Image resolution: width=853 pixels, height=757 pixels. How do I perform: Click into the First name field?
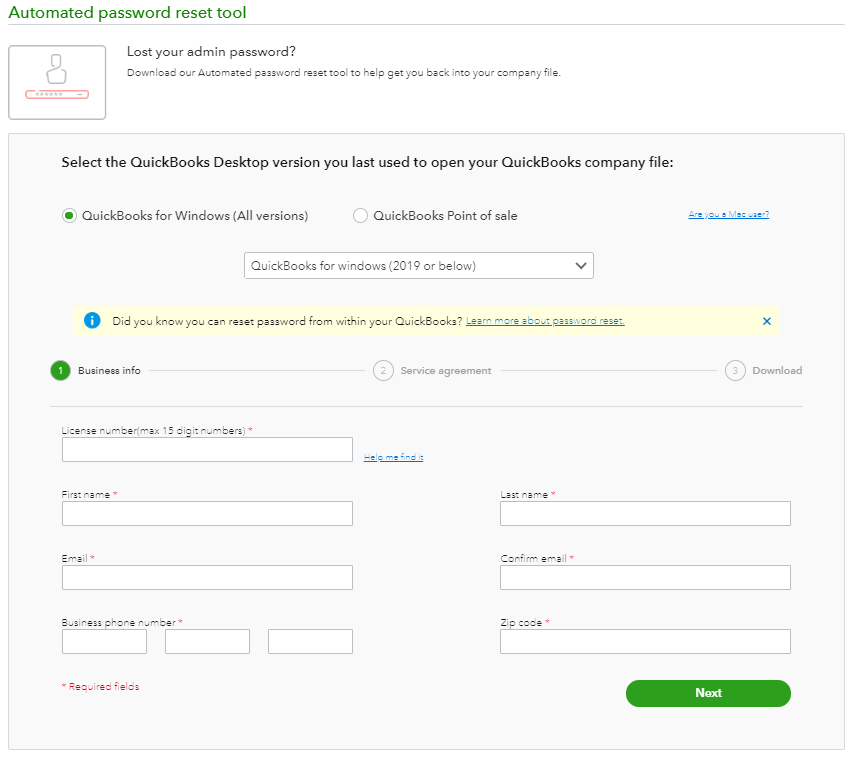pos(207,513)
